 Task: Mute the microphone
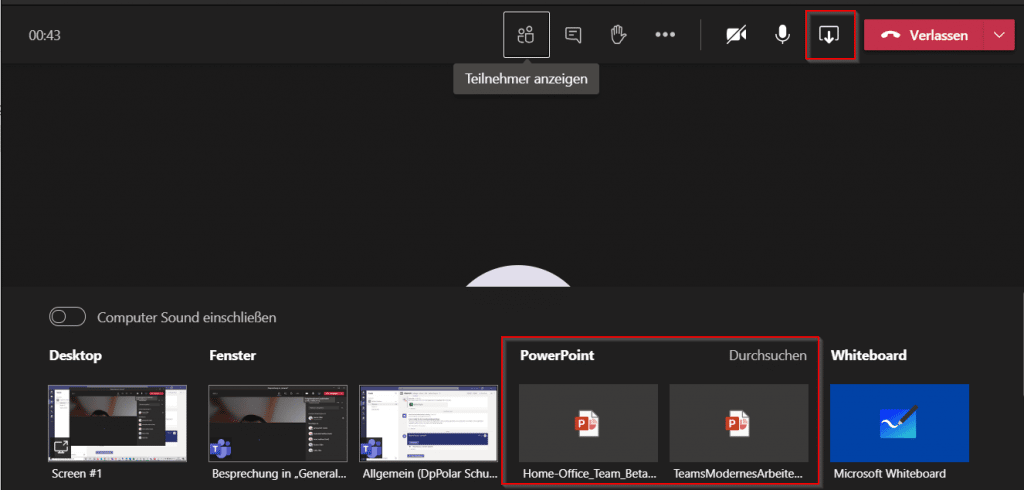coord(782,35)
